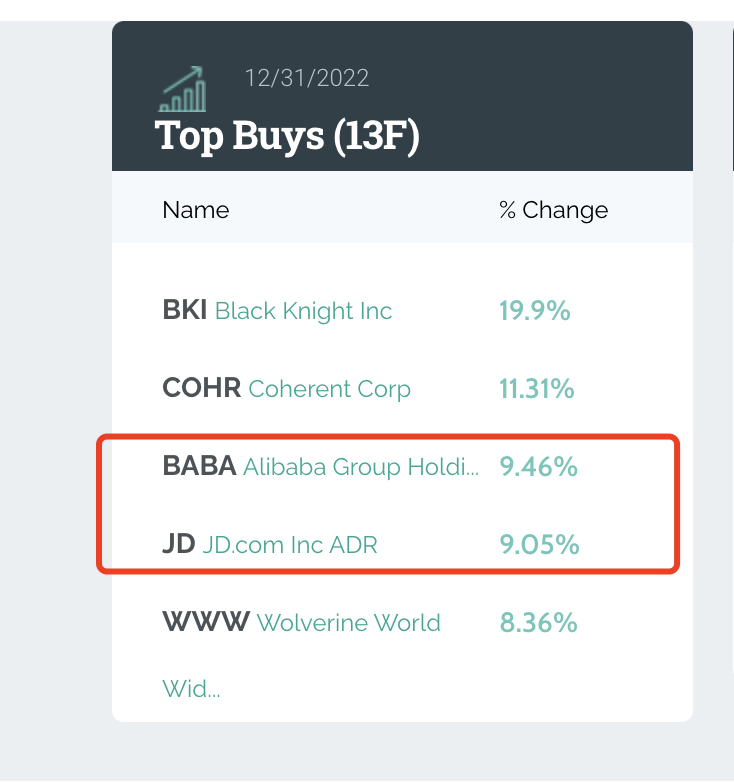Click the growth bar chart icon
Image resolution: width=734 pixels, height=782 pixels.
coord(183,90)
